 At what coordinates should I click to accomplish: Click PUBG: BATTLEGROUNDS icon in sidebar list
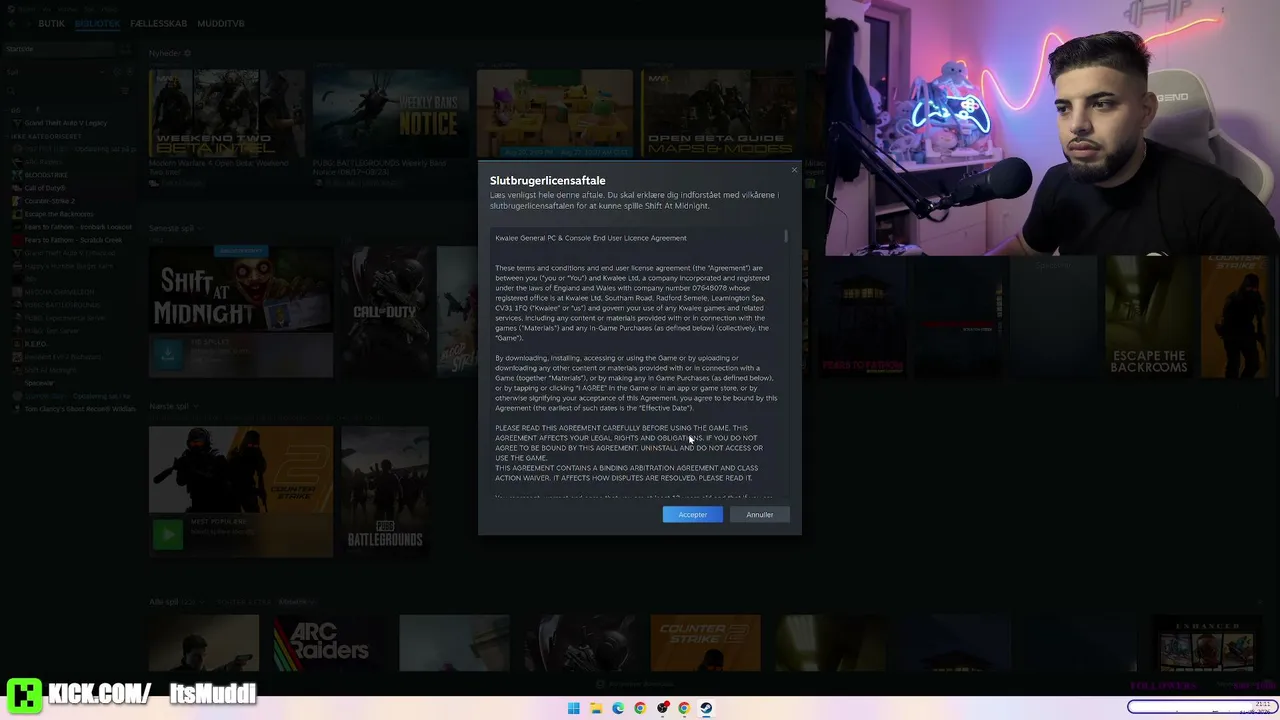point(17,305)
